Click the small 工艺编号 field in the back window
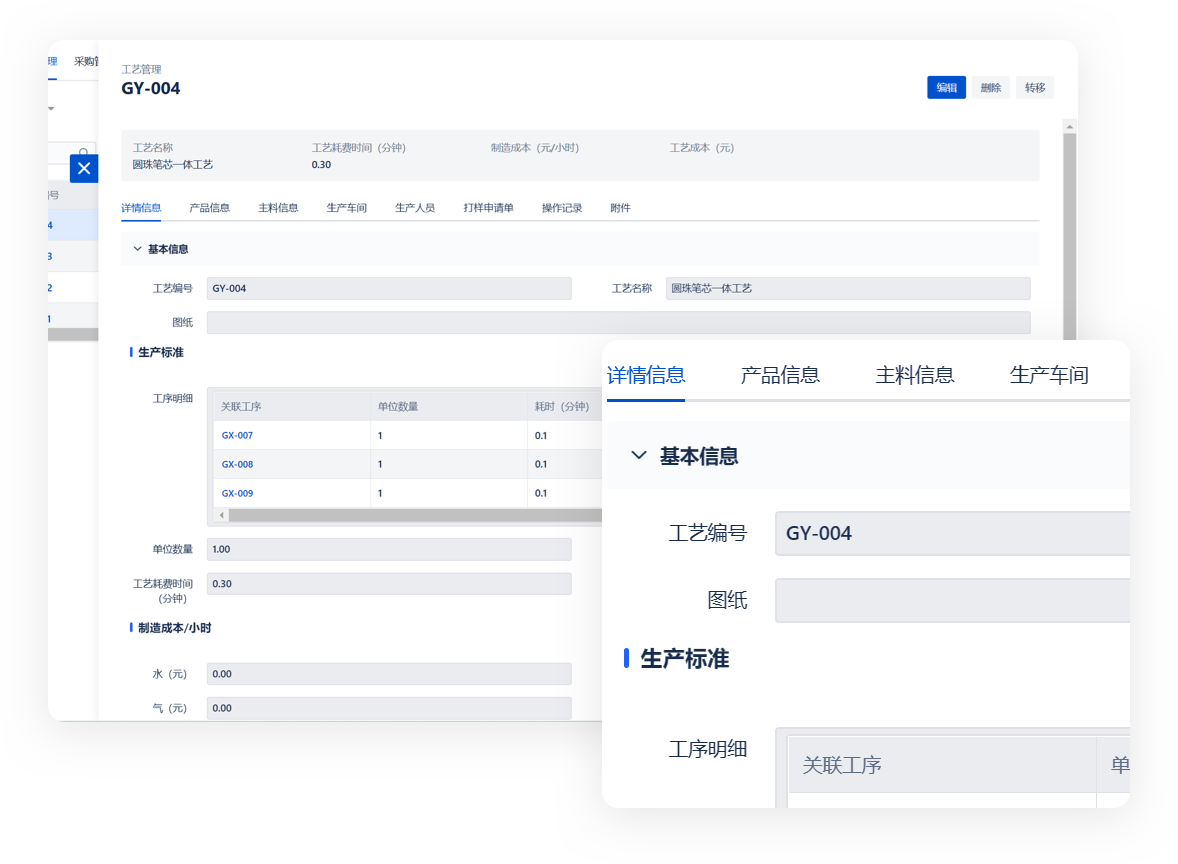 coord(389,289)
